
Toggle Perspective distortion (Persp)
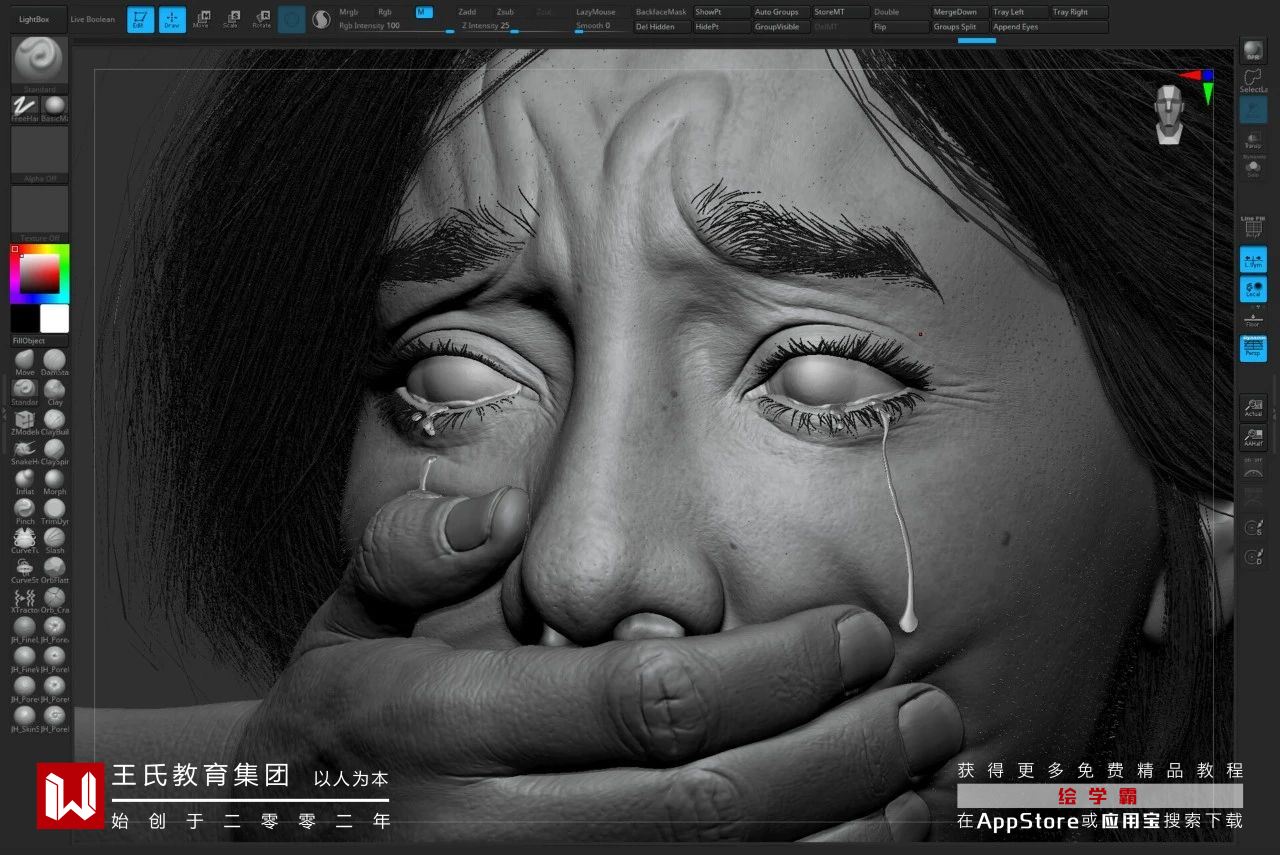pyautogui.click(x=1253, y=348)
